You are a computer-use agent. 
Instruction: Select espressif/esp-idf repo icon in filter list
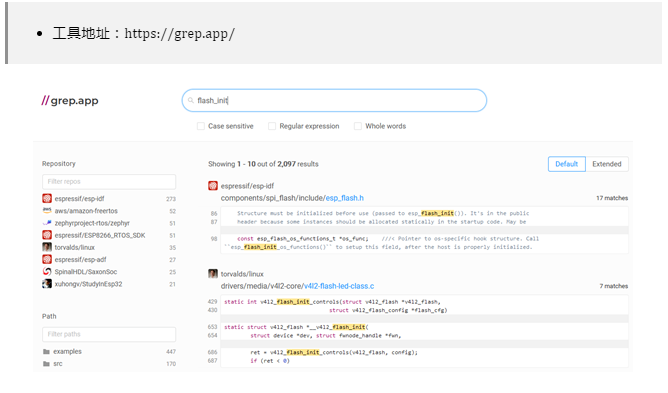[47, 199]
